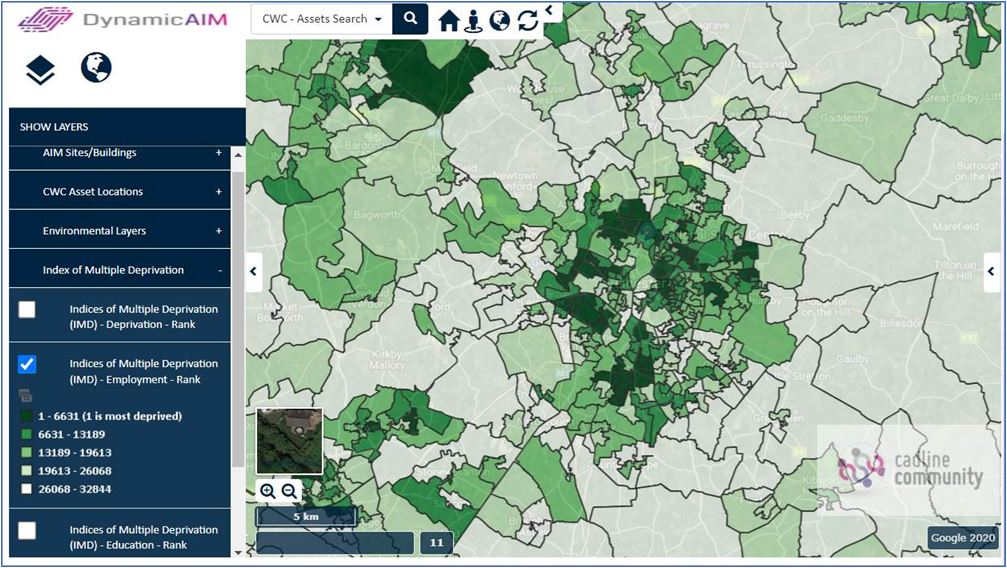Click the basemap globe icon in sidebar

click(x=96, y=67)
